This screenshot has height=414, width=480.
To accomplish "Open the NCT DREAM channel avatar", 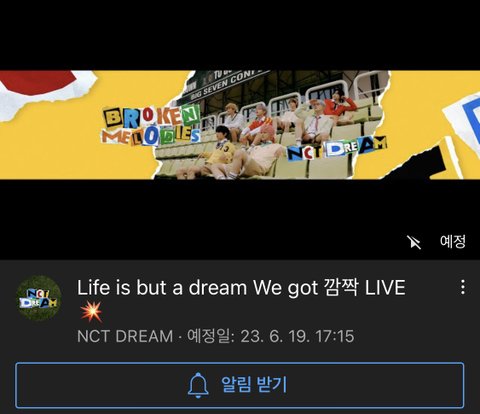I will pyautogui.click(x=39, y=298).
